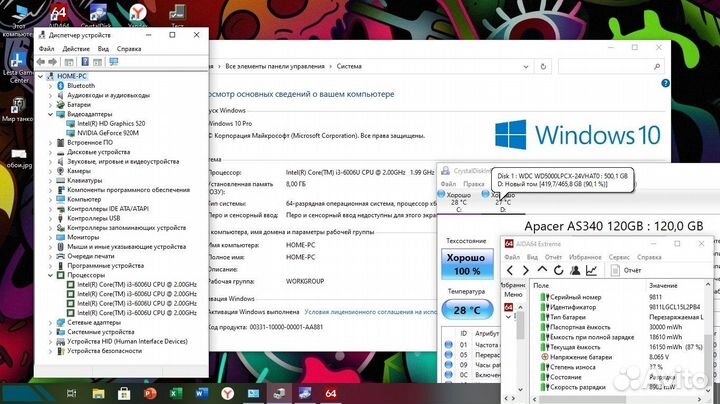This screenshot has width=720, height=404.
Task: Expand Дисковые устройства category
Action: click(x=51, y=152)
